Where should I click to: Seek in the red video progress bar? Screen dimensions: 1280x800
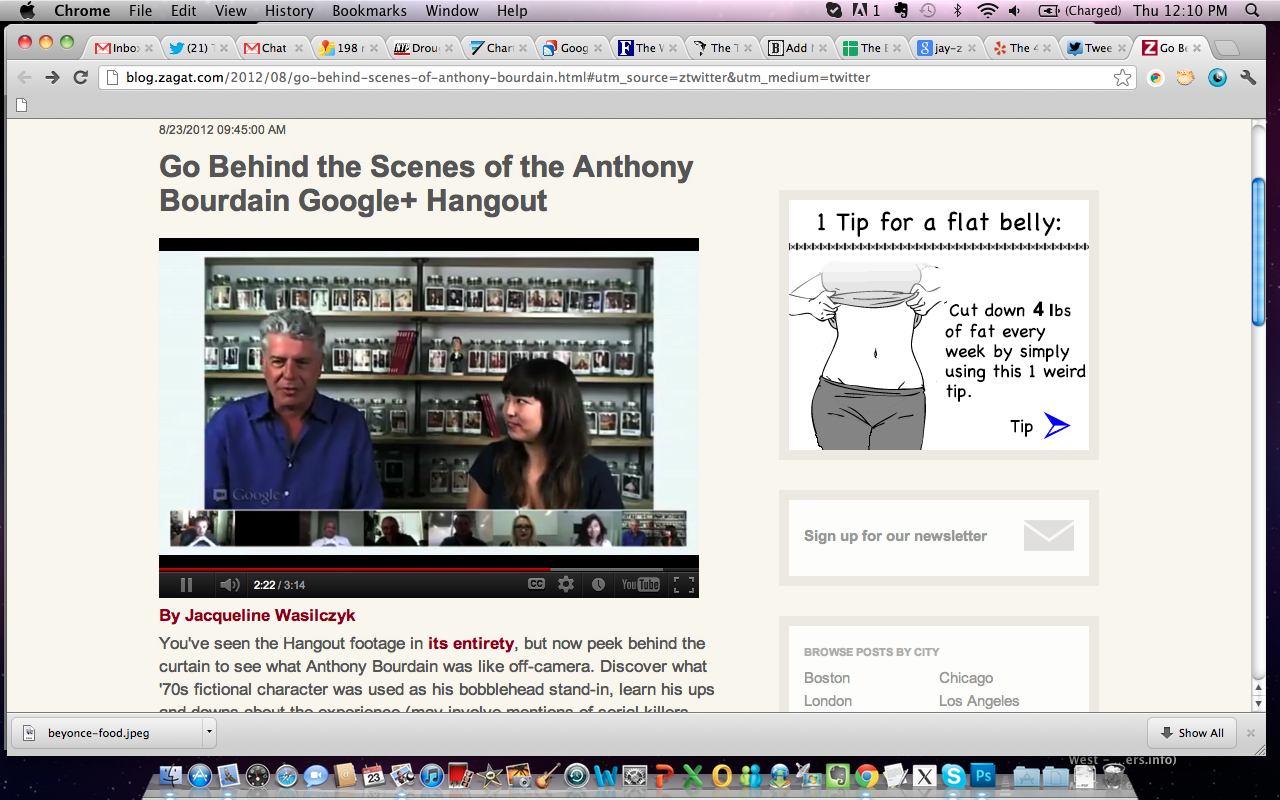pos(400,569)
